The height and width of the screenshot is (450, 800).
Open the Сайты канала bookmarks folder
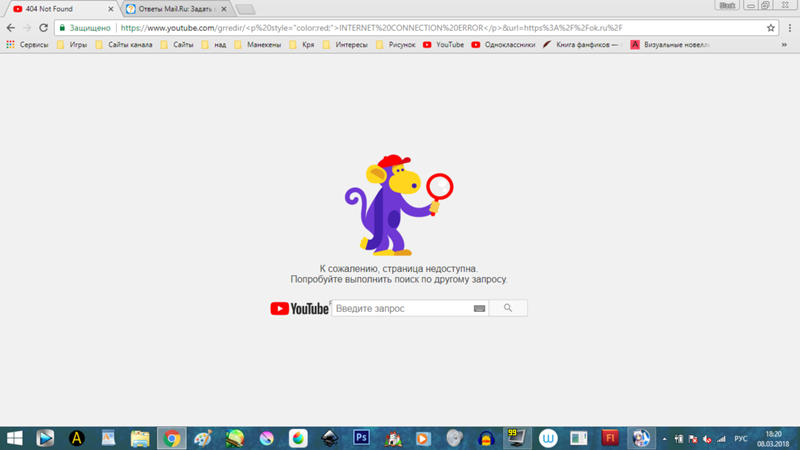pos(124,45)
